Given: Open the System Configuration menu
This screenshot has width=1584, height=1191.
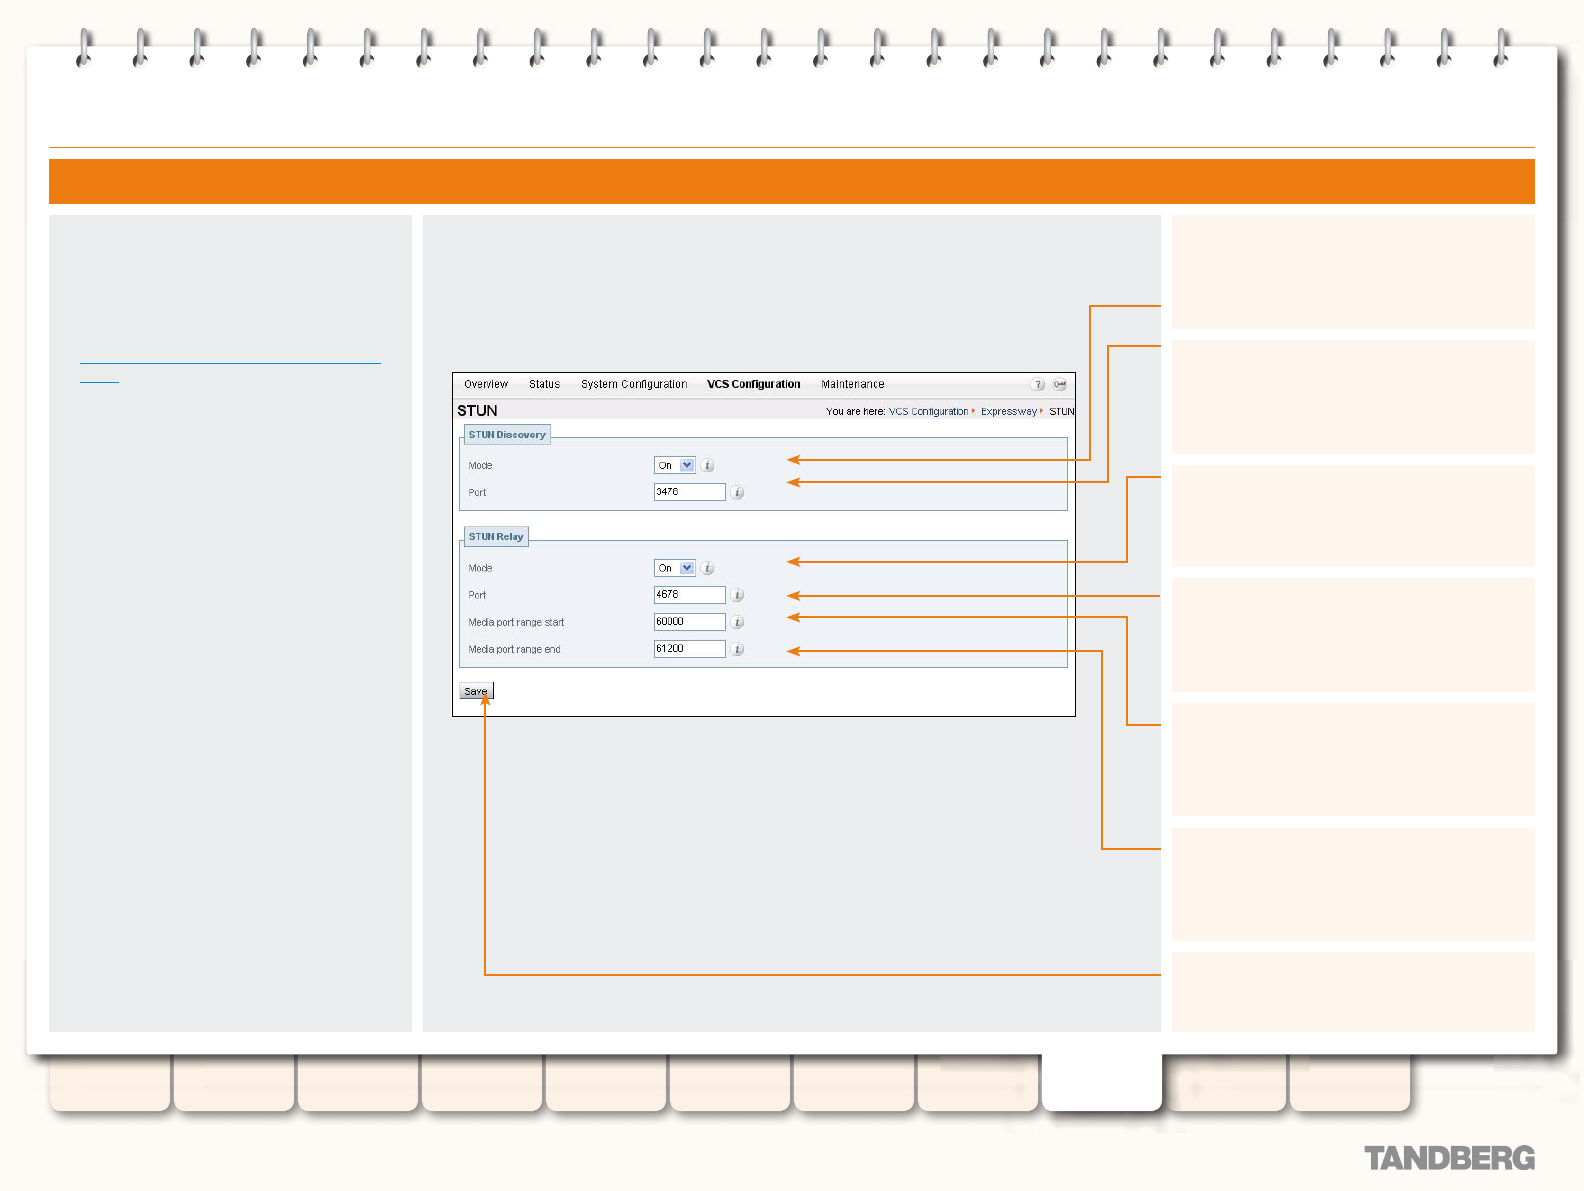Looking at the screenshot, I should tap(634, 385).
